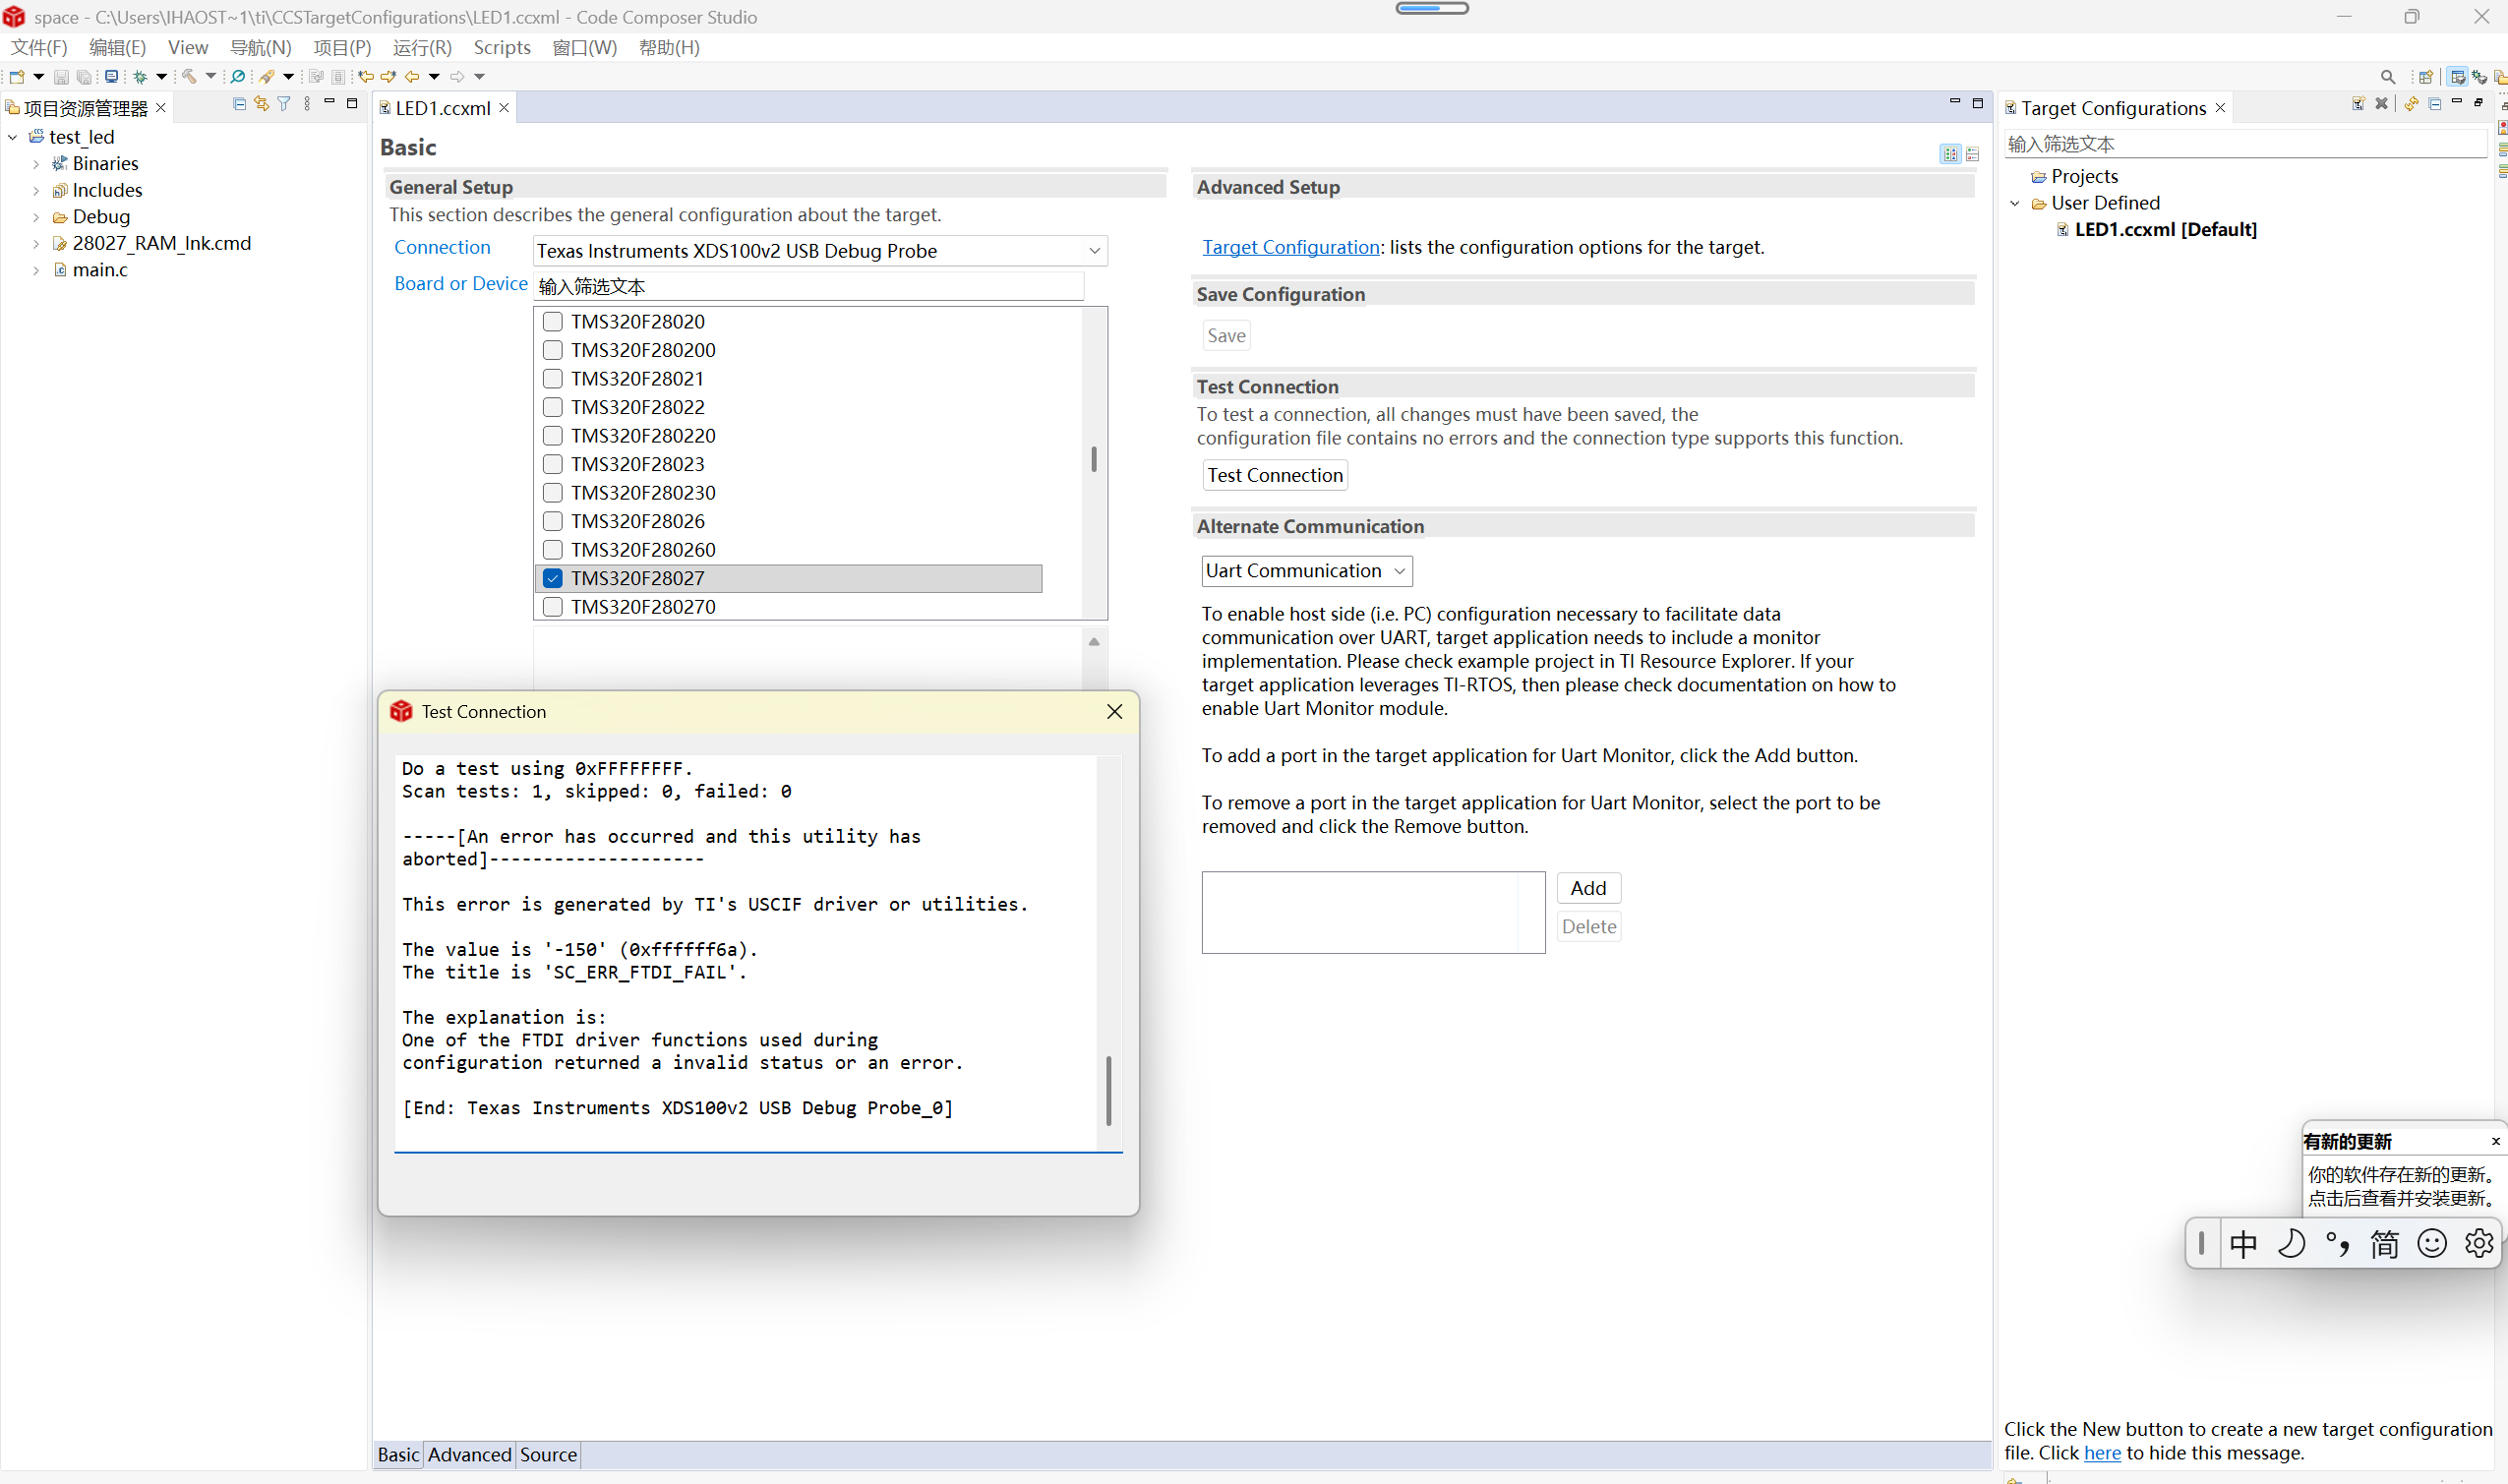Image resolution: width=2508 pixels, height=1484 pixels.
Task: Enable the TMS320F280200 checkbox
Action: [x=552, y=350]
